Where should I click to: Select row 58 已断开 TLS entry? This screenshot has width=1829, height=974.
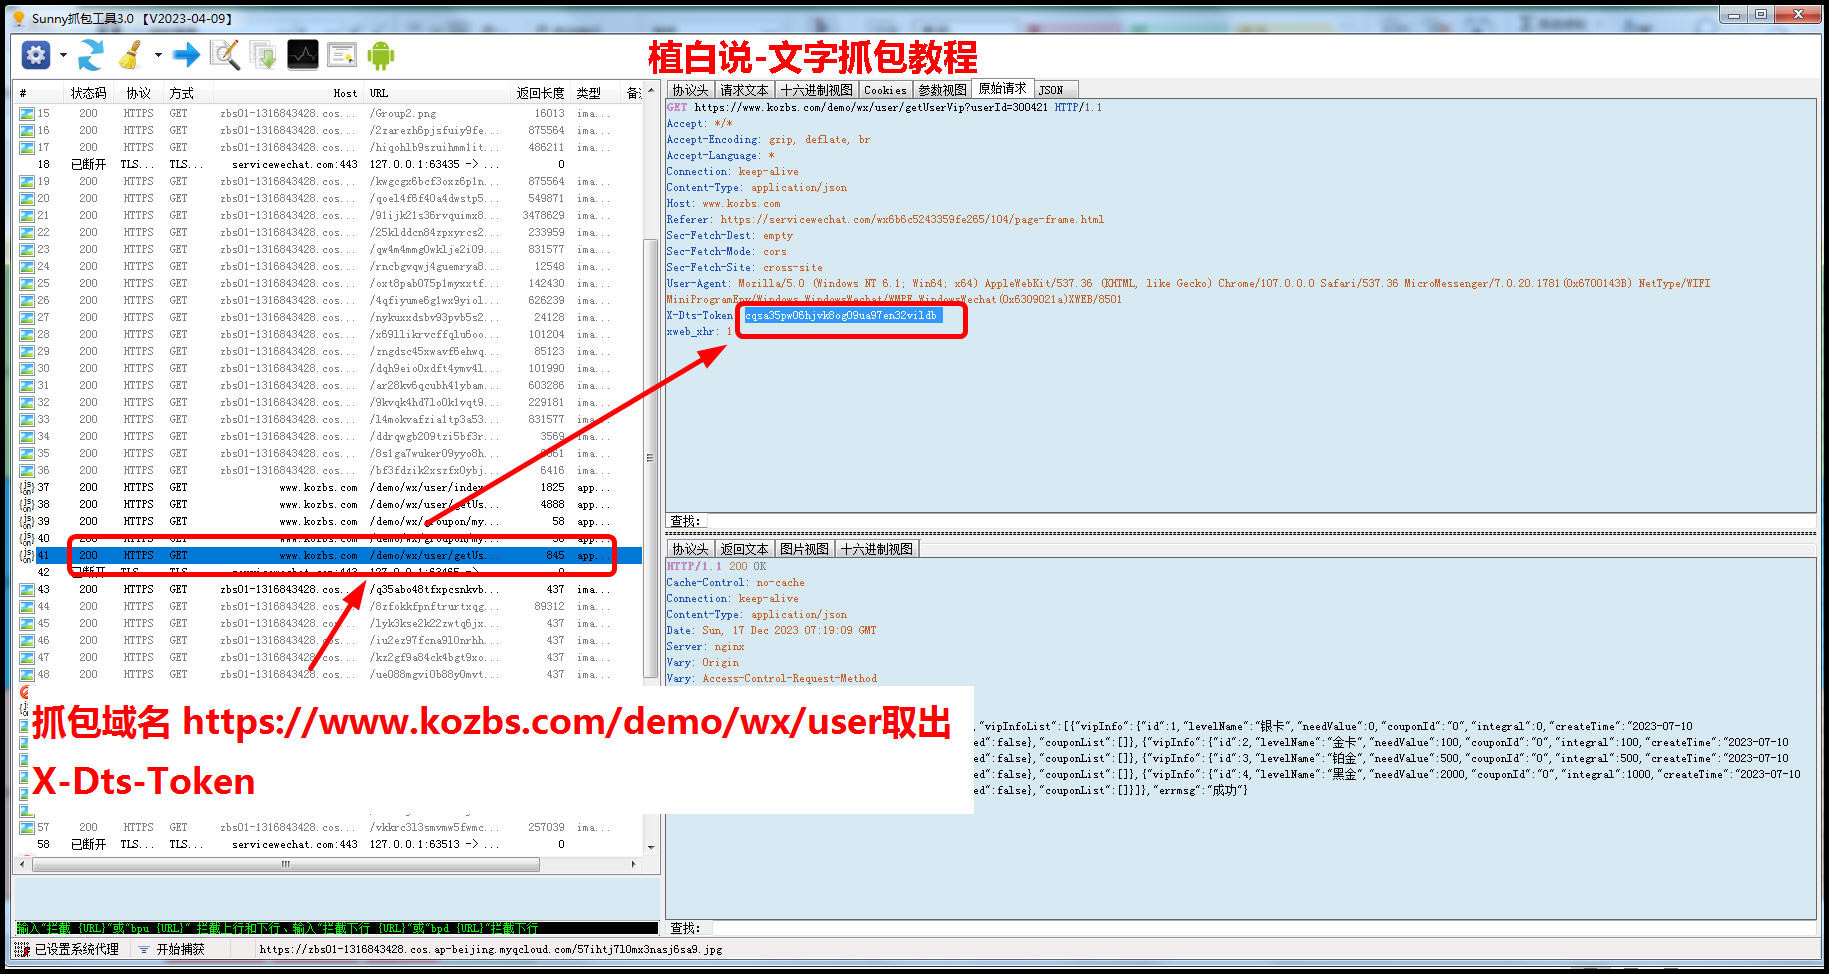click(328, 845)
